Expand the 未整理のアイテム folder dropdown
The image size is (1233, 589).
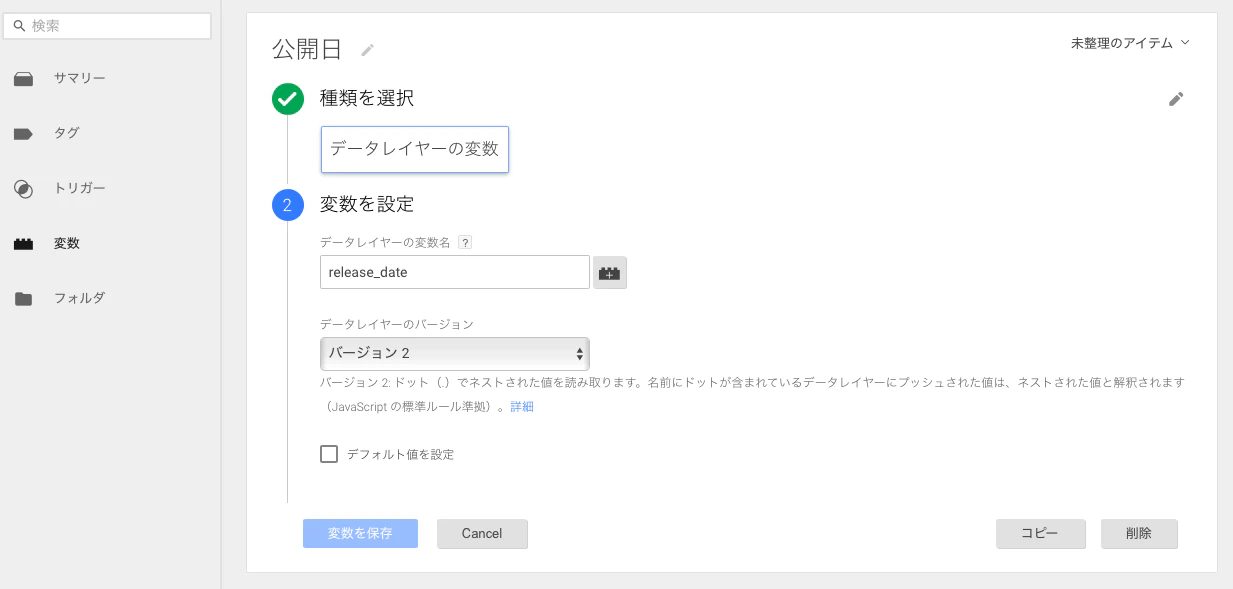point(1130,43)
